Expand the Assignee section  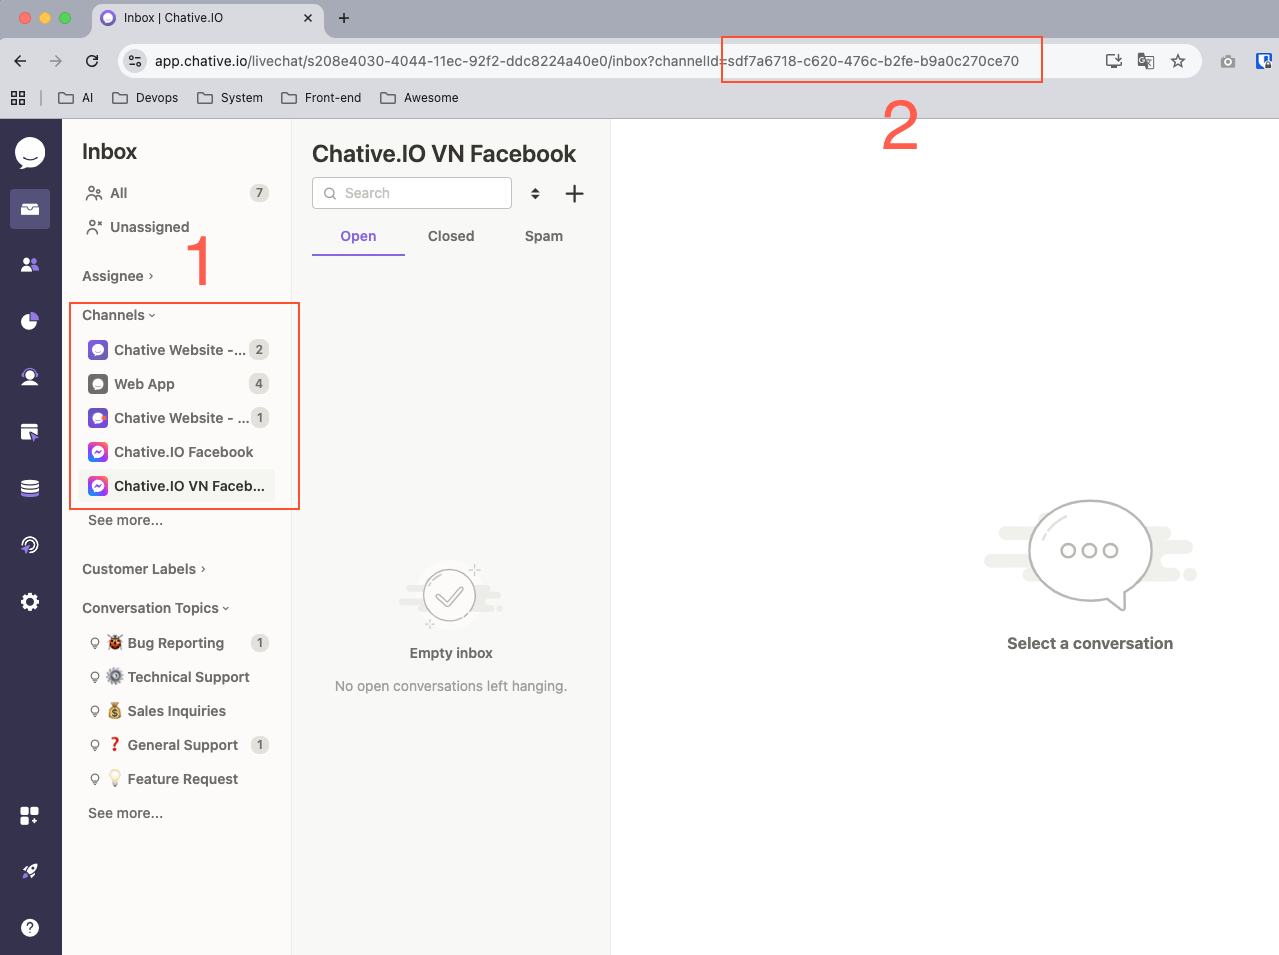point(117,276)
